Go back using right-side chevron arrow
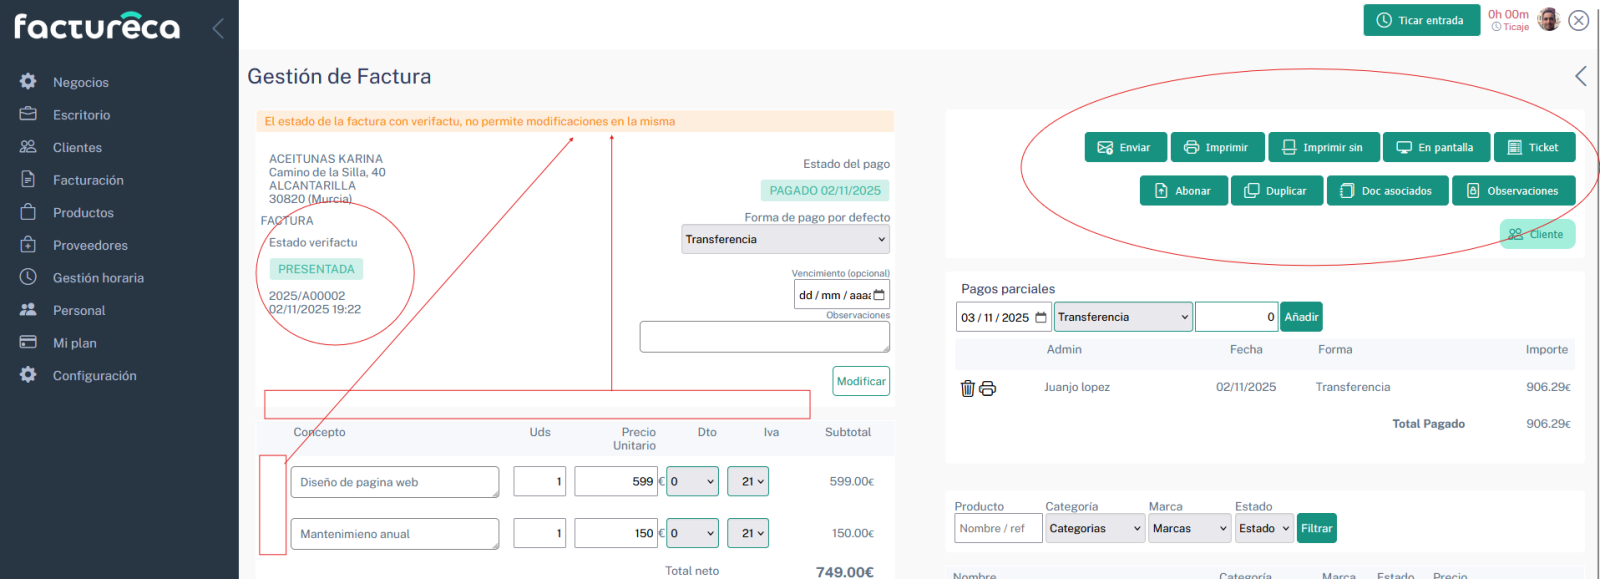Viewport: 1600px width, 579px height. click(x=1580, y=76)
